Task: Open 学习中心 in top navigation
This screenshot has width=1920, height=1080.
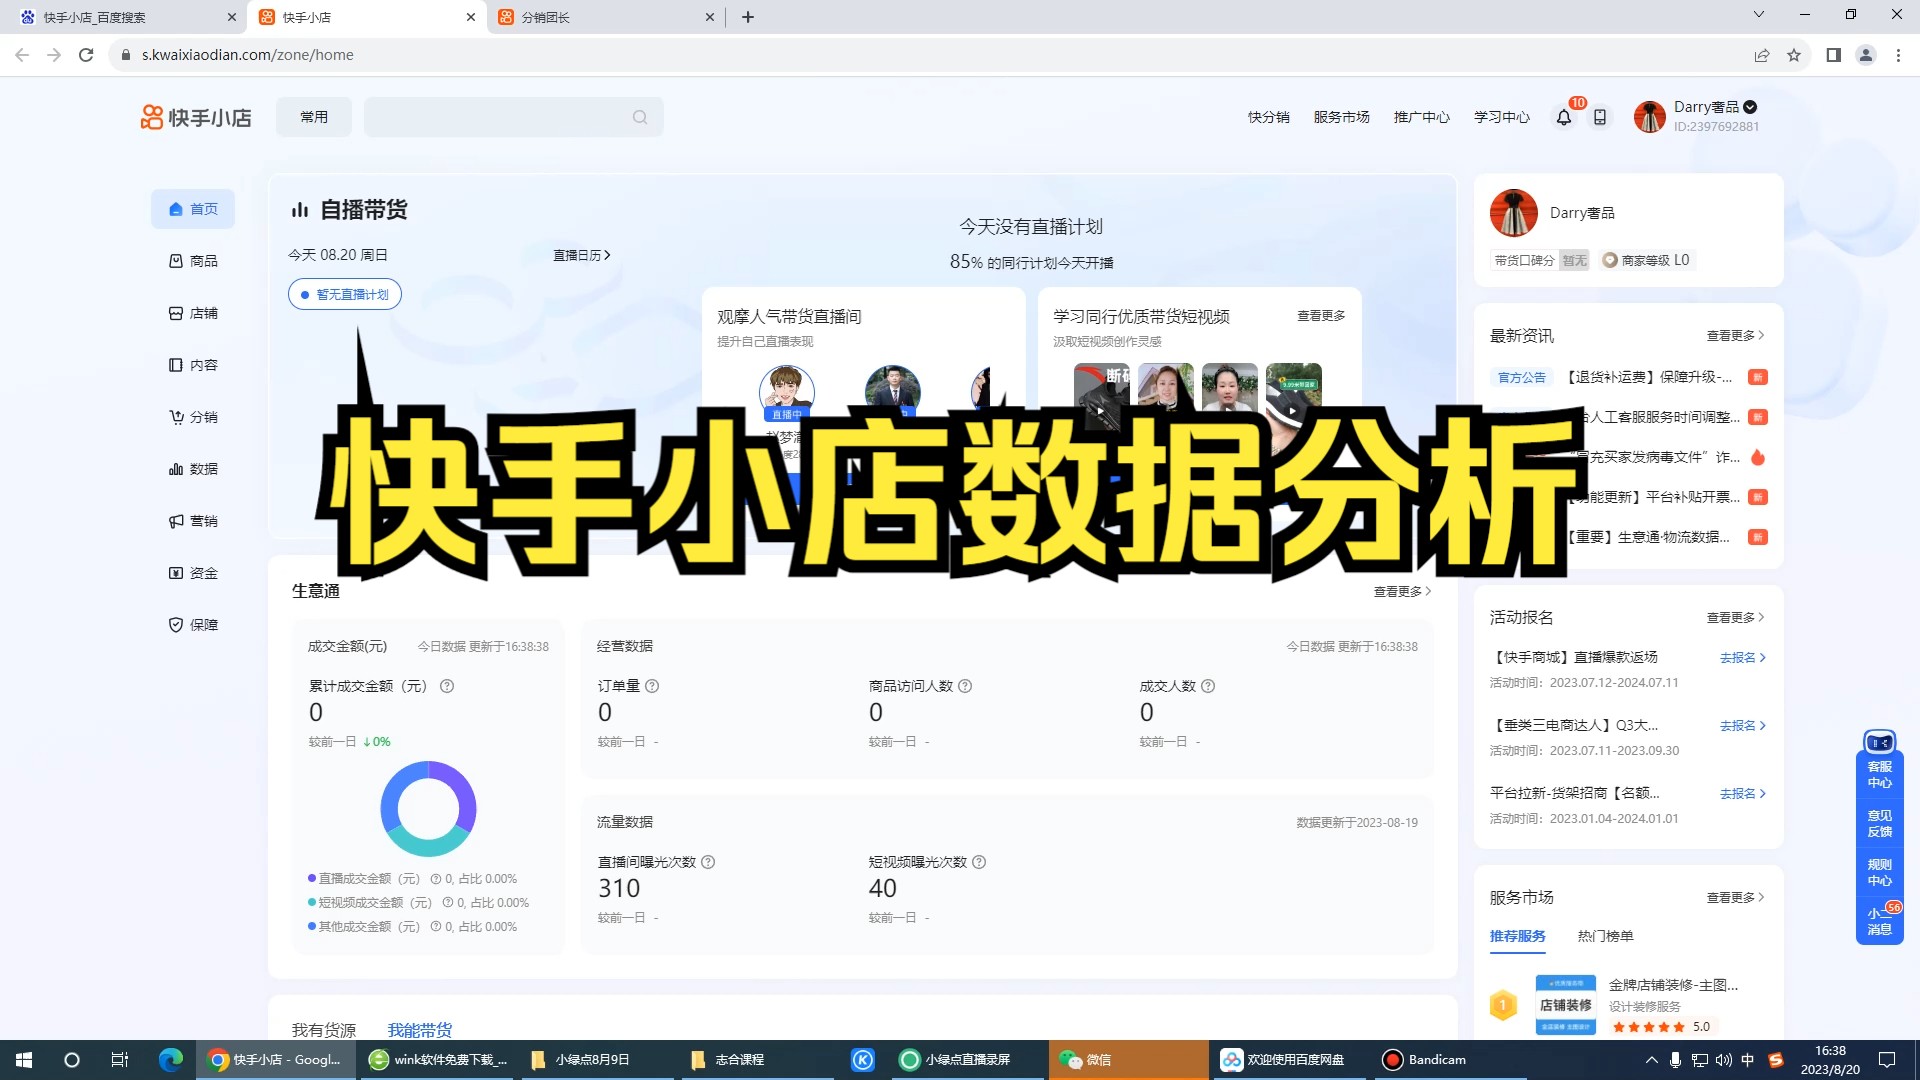Action: click(x=1501, y=117)
